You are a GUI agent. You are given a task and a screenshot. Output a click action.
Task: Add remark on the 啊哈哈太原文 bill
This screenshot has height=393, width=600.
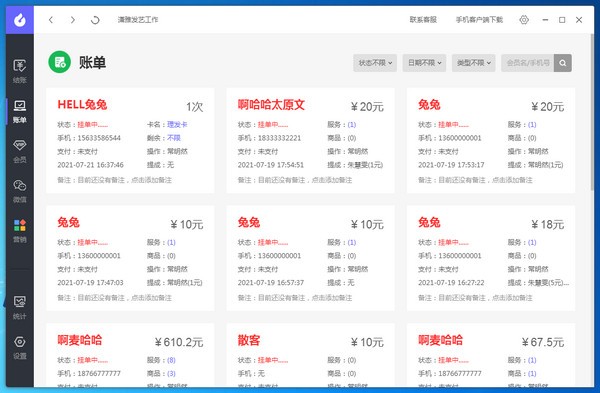(x=295, y=180)
